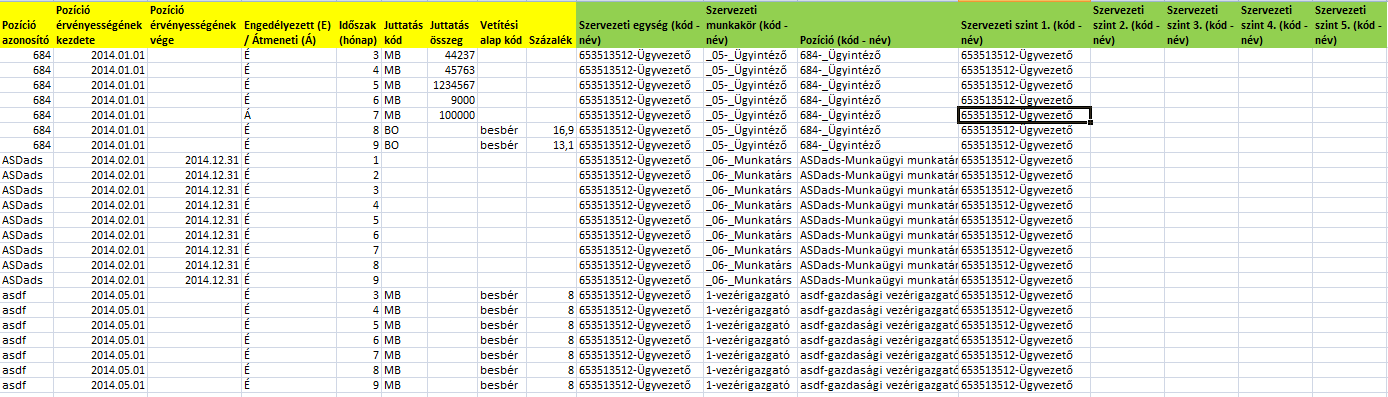
Task: Select the percent cell 16,9
Action: (551, 130)
